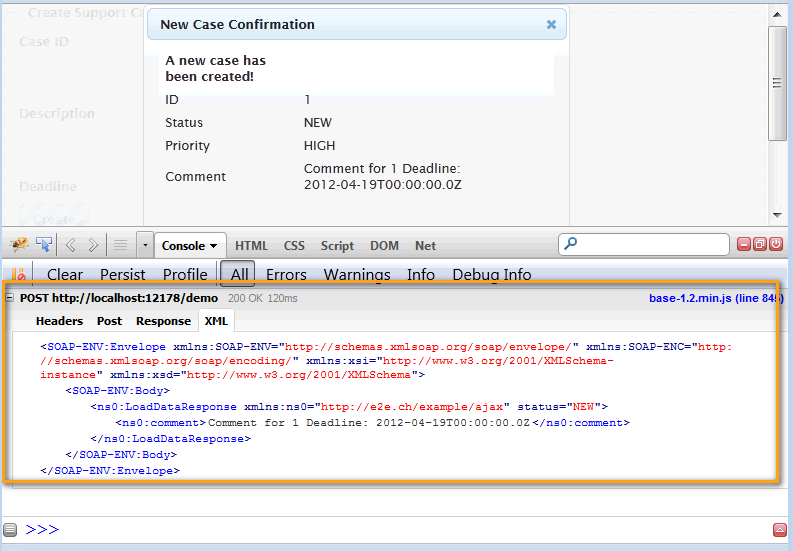Open the Firebug bug icon menu
This screenshot has width=793, height=551.
pos(19,244)
